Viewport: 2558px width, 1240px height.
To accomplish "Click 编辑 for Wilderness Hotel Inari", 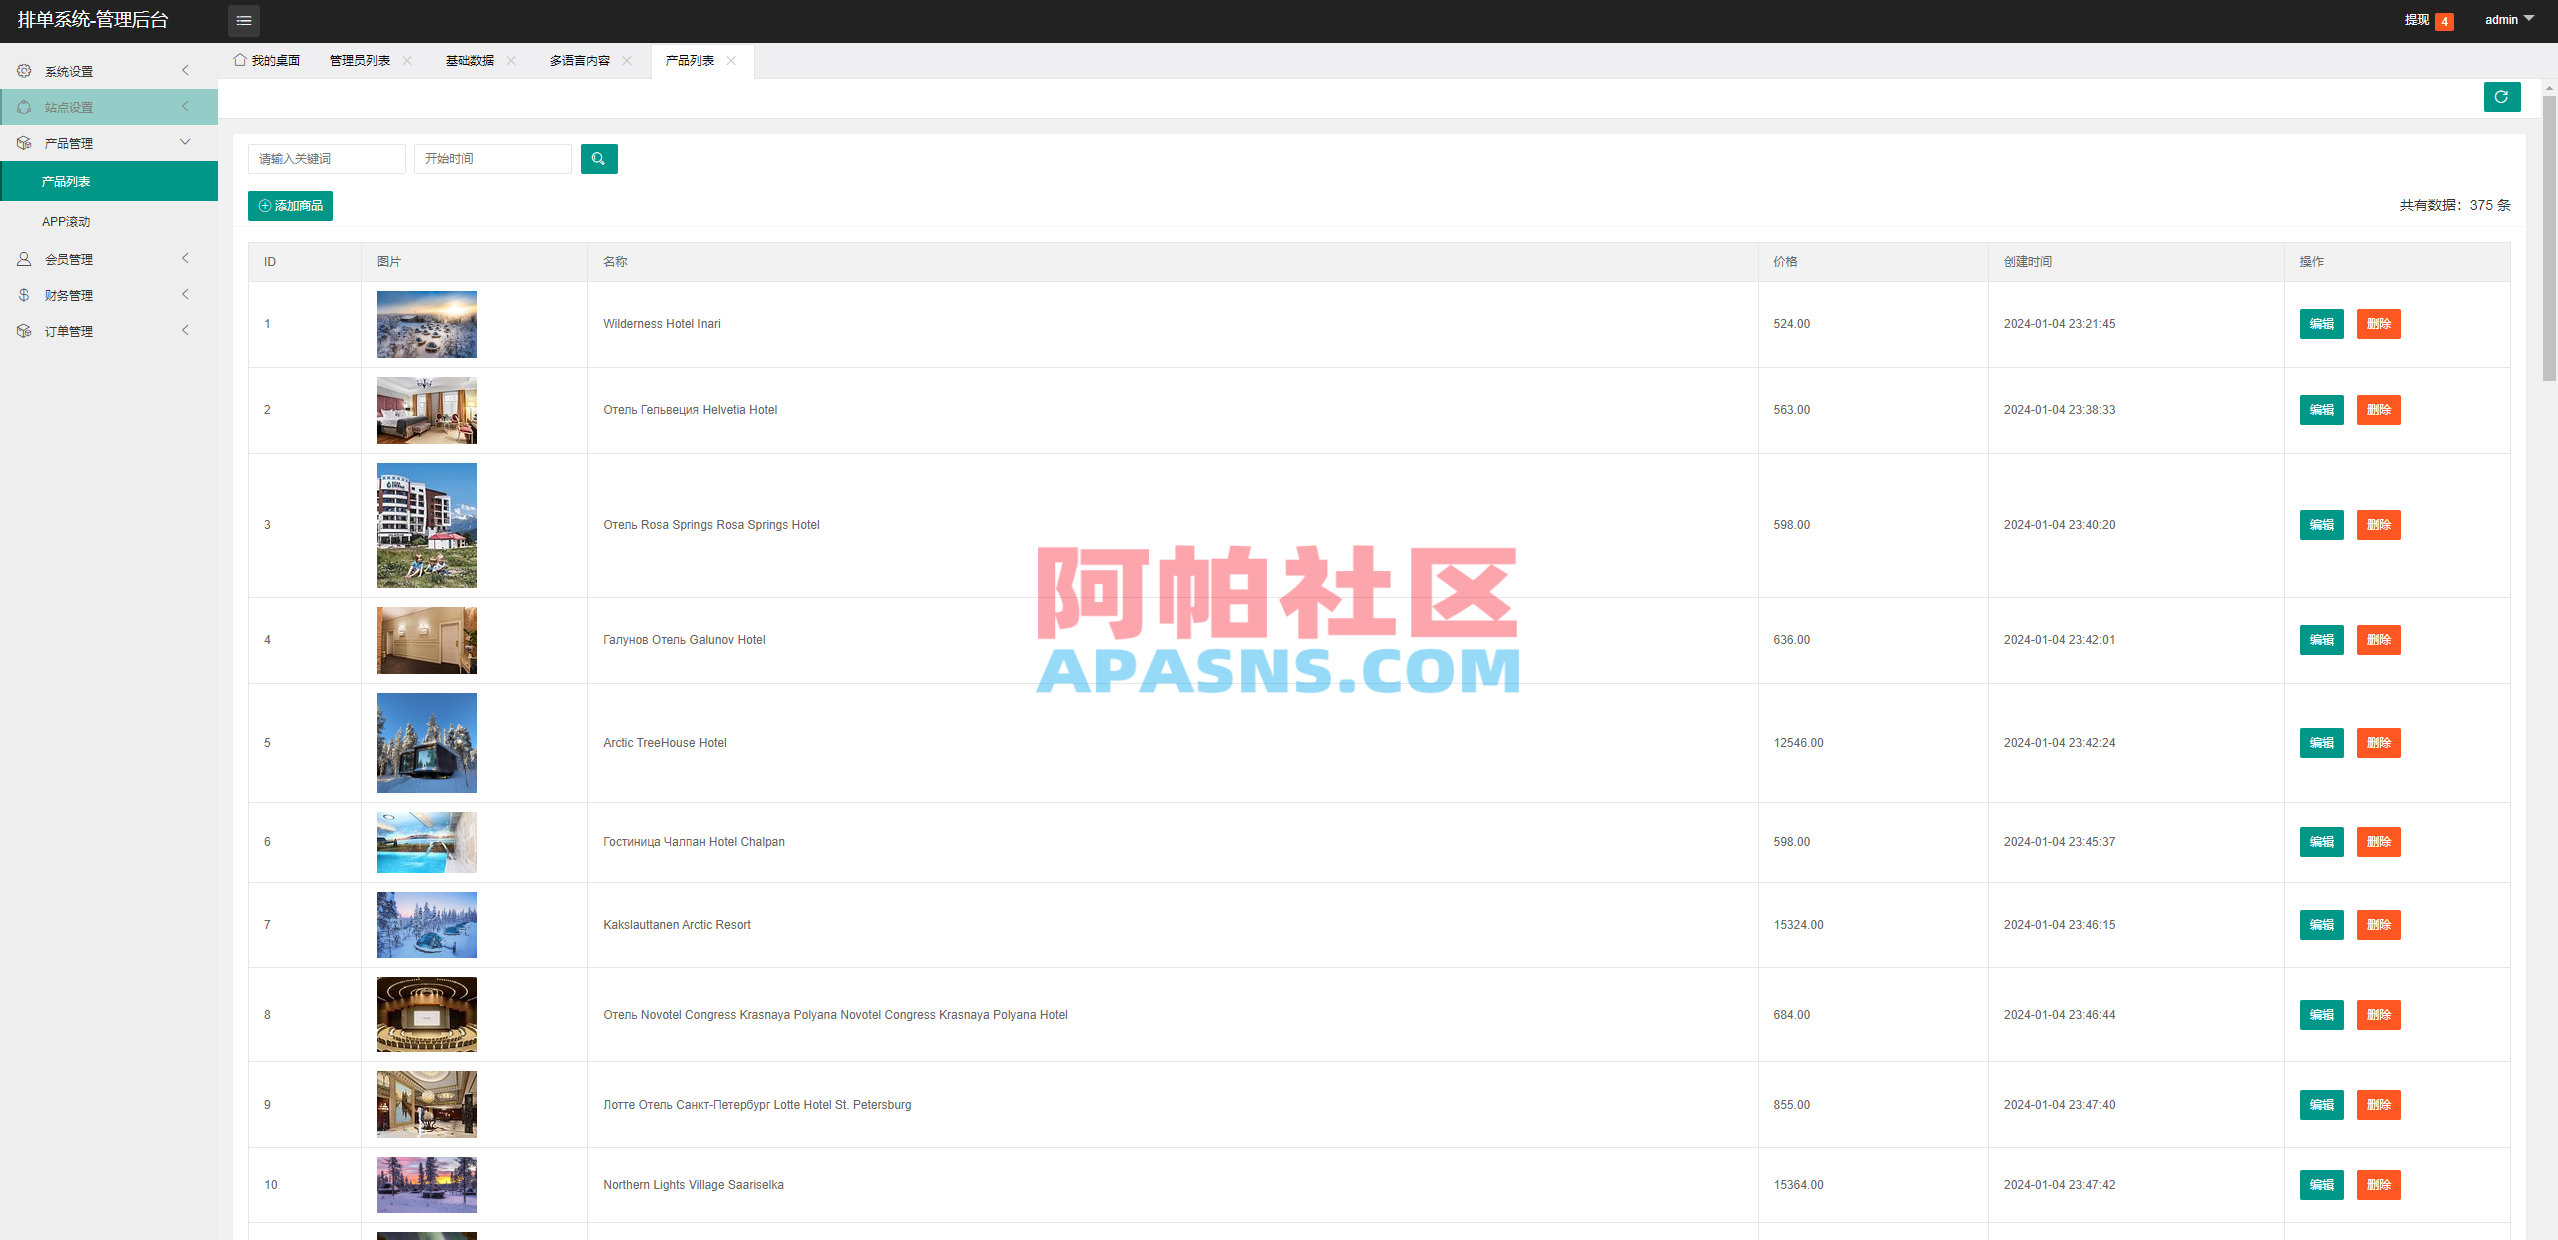I will point(2320,324).
